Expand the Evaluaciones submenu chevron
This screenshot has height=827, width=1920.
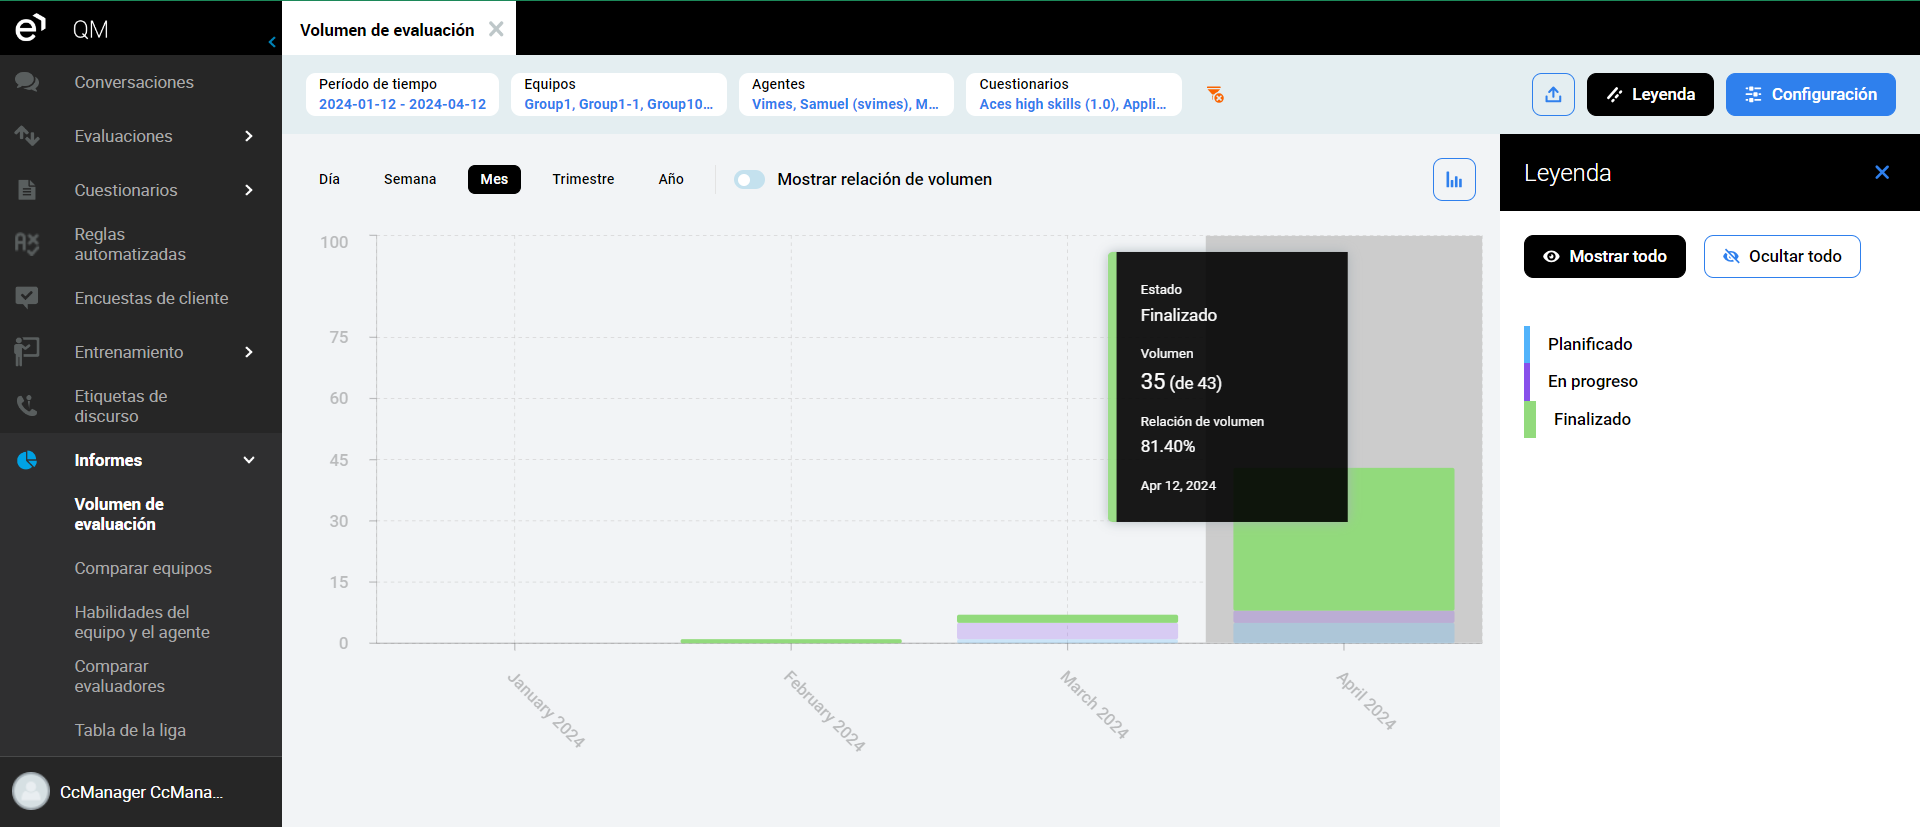(249, 136)
